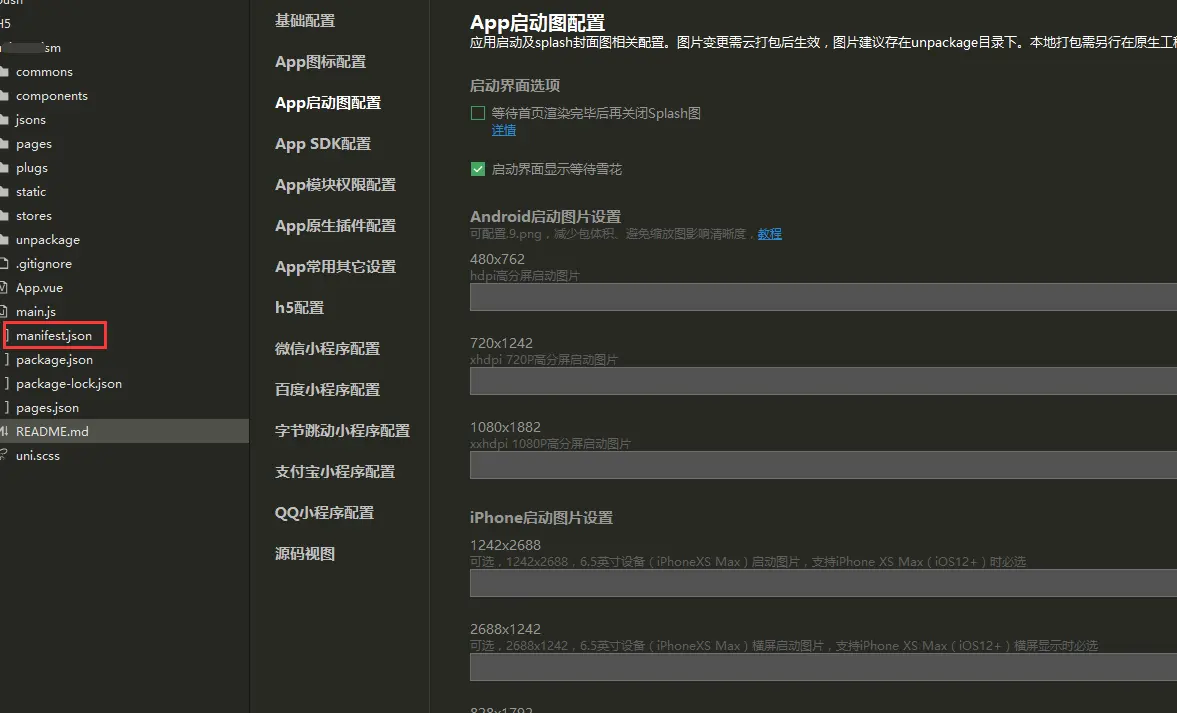Select App启动图配置 in the sidebar

pos(328,103)
